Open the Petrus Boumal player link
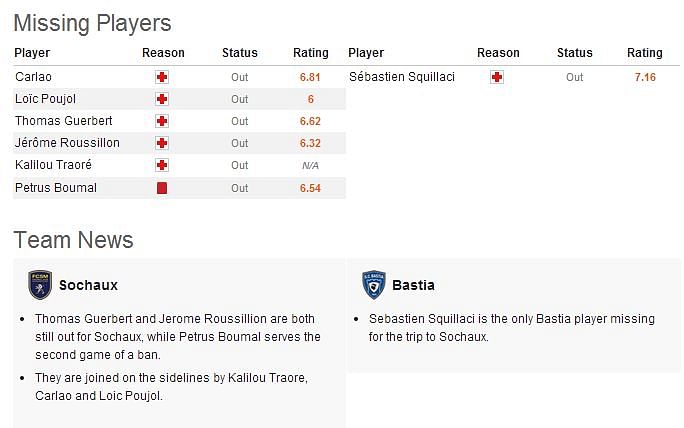This screenshot has width=684, height=428. 56,188
